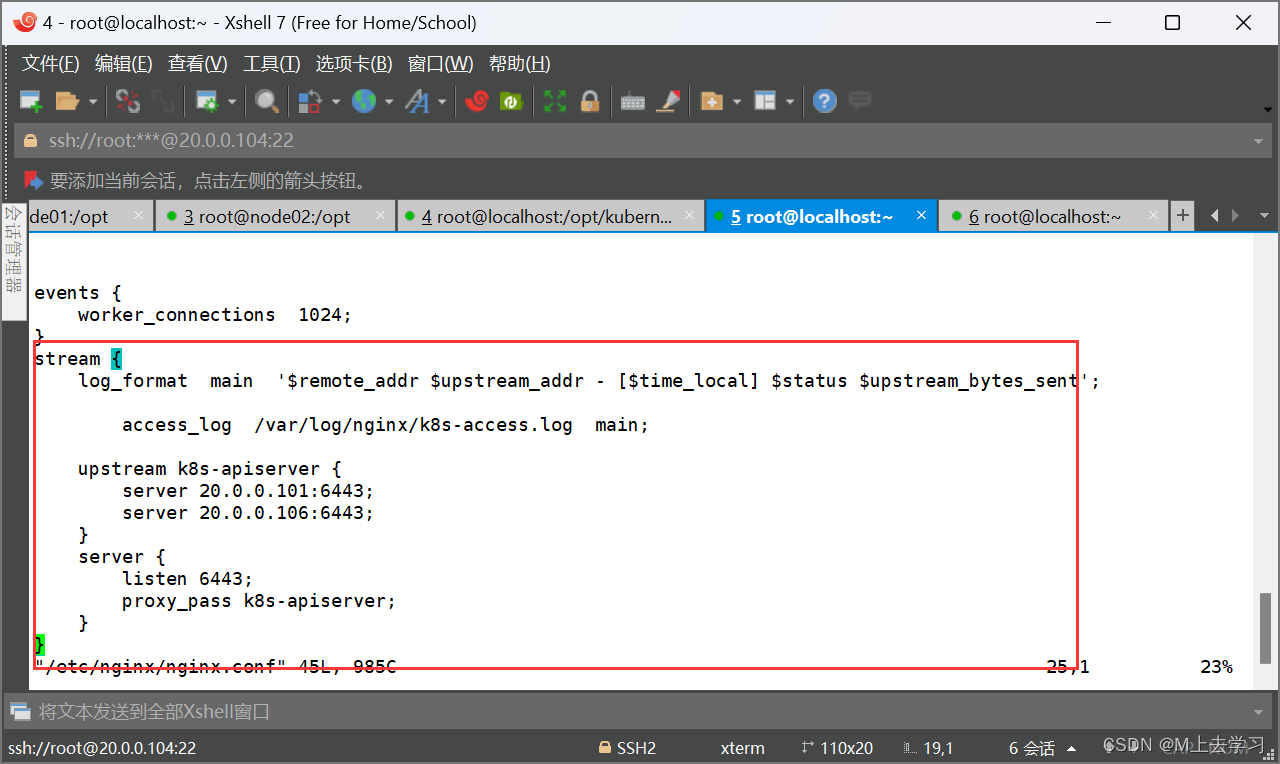1280x764 pixels.
Task: Close tab 6 root@localhost:~
Action: (1153, 215)
